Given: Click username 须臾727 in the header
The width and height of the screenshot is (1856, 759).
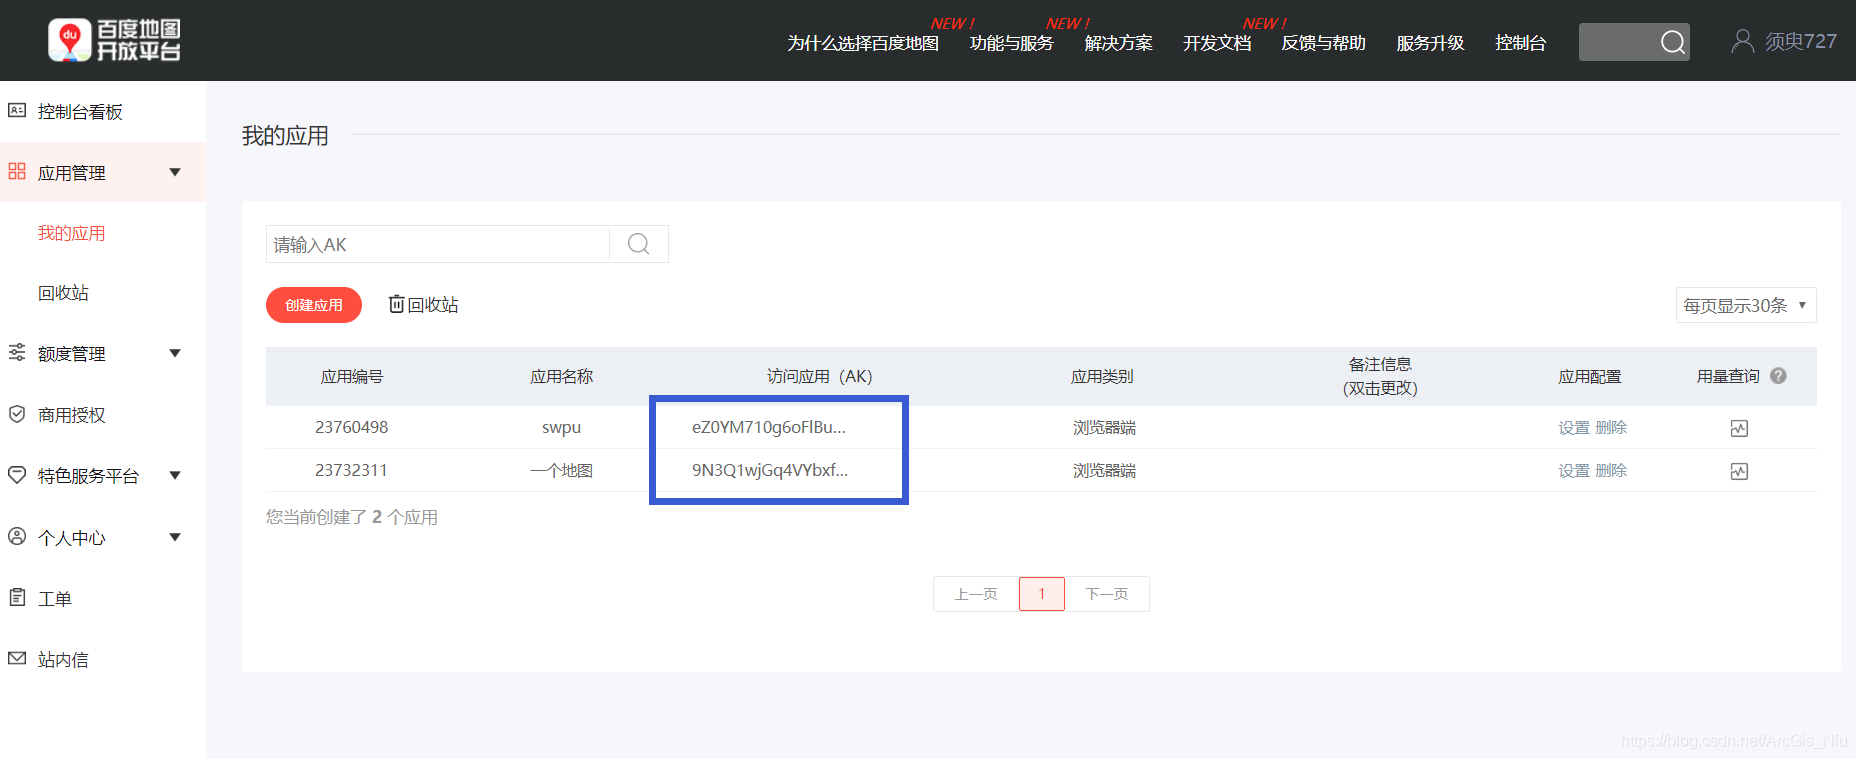Looking at the screenshot, I should pyautogui.click(x=1800, y=41).
